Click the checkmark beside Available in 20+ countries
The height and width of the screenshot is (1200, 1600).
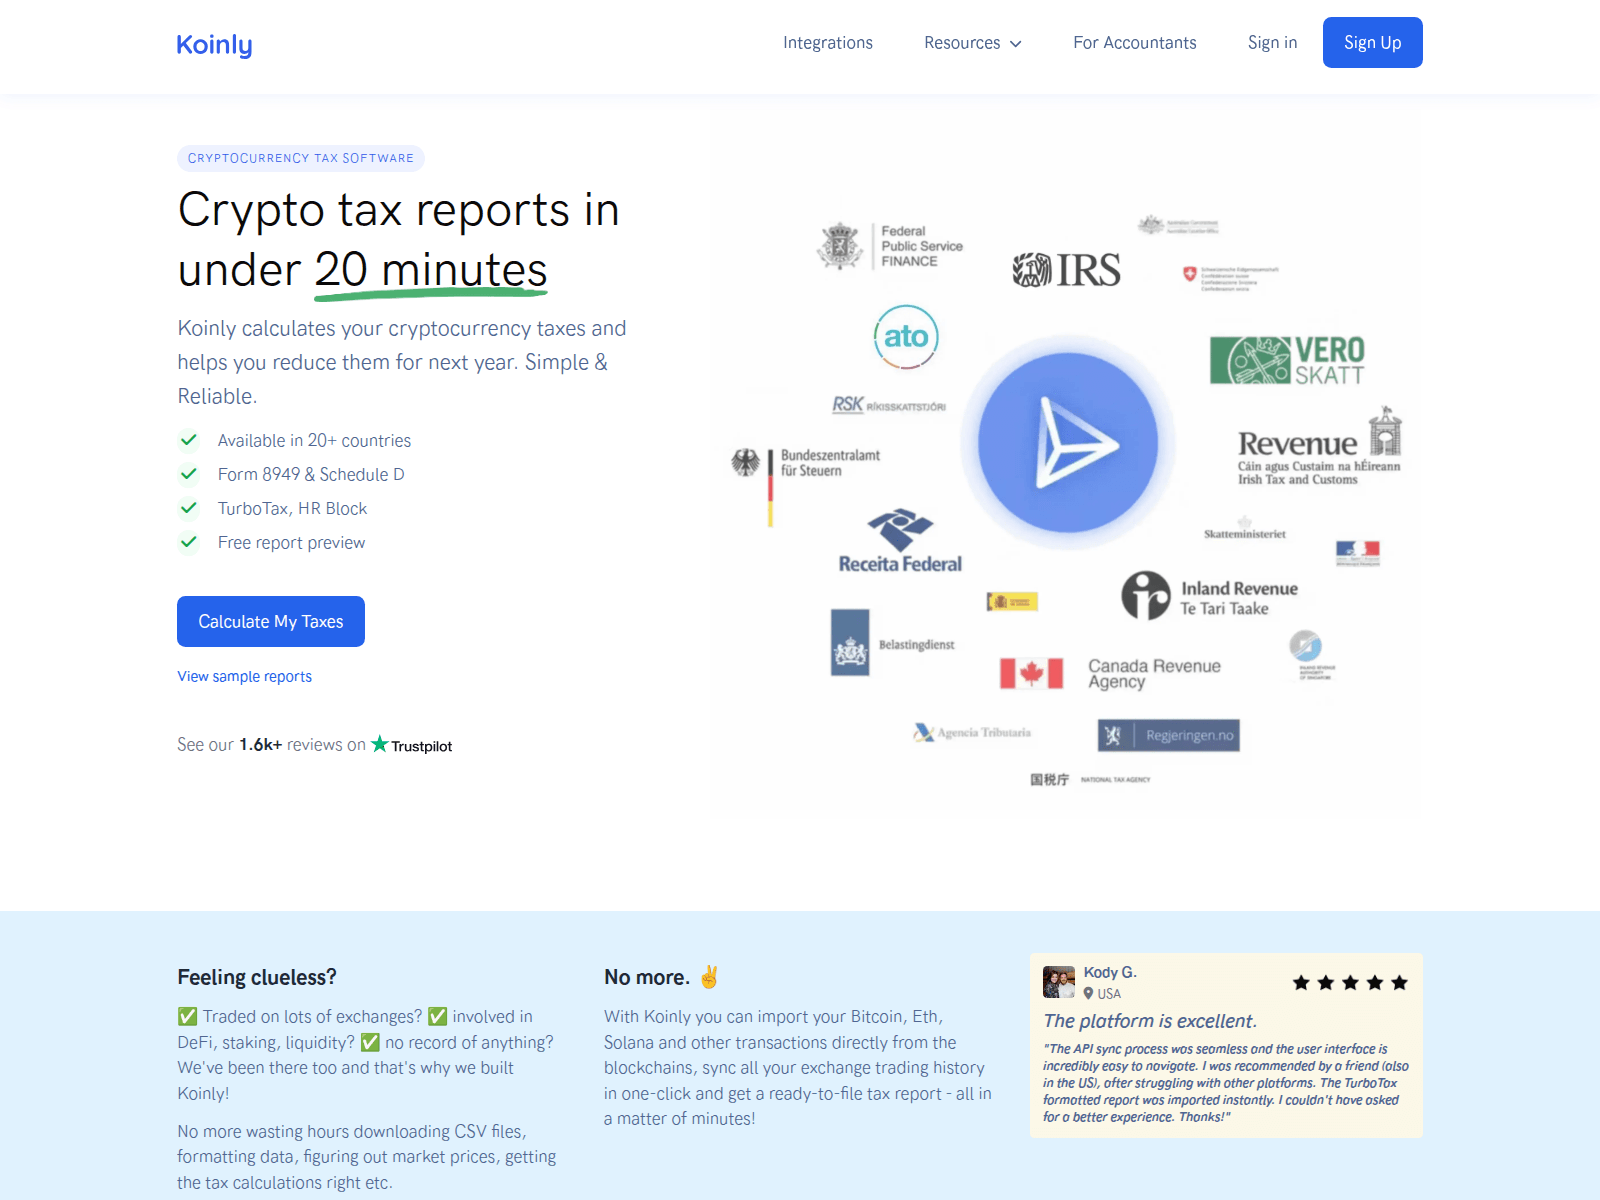click(x=188, y=440)
